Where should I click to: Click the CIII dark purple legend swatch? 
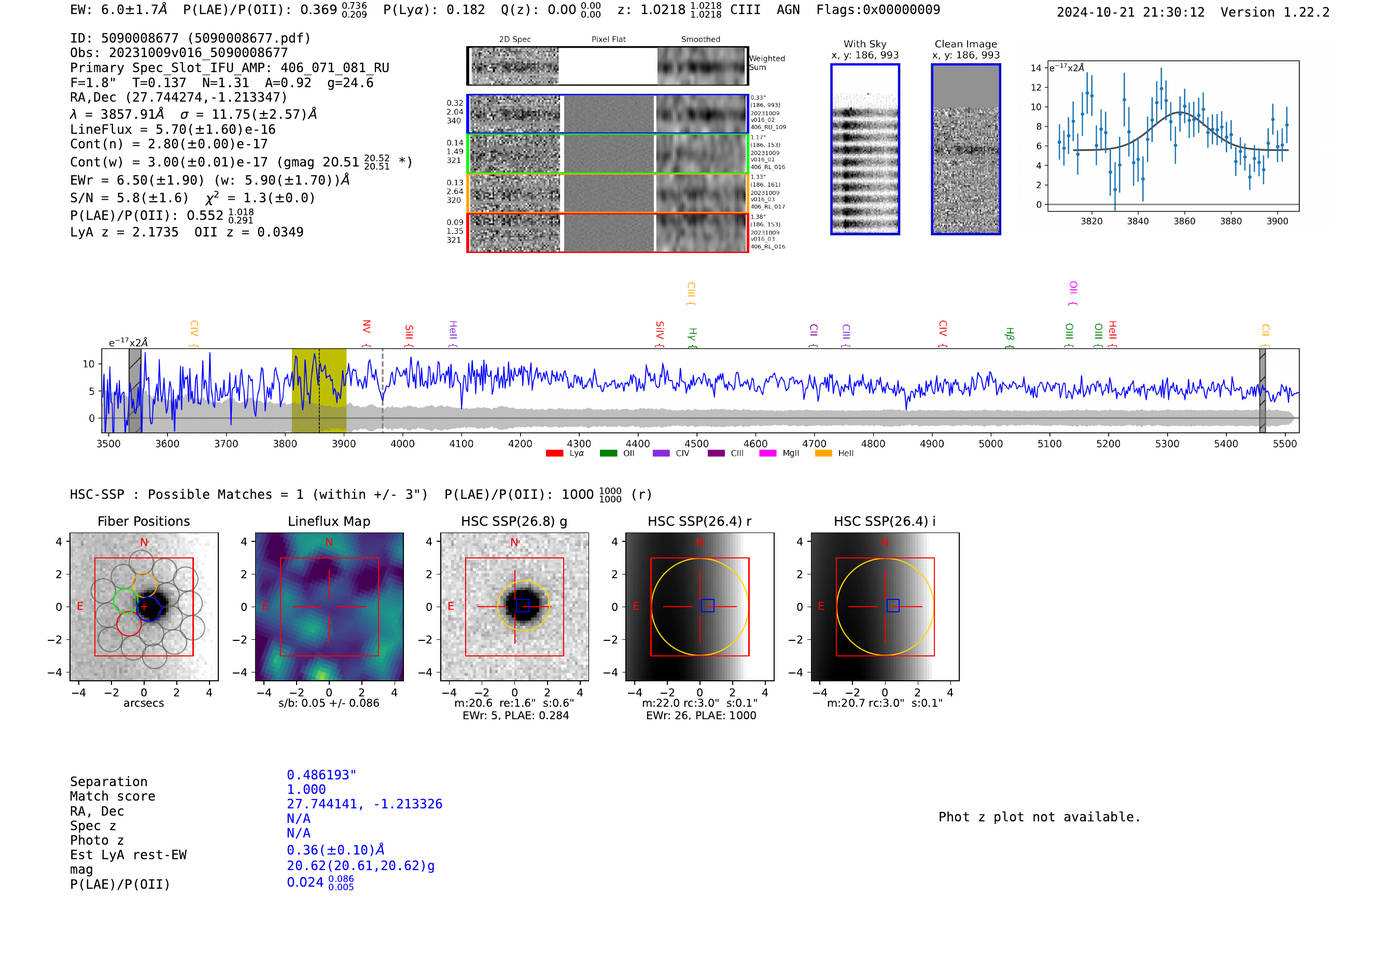tap(716, 453)
